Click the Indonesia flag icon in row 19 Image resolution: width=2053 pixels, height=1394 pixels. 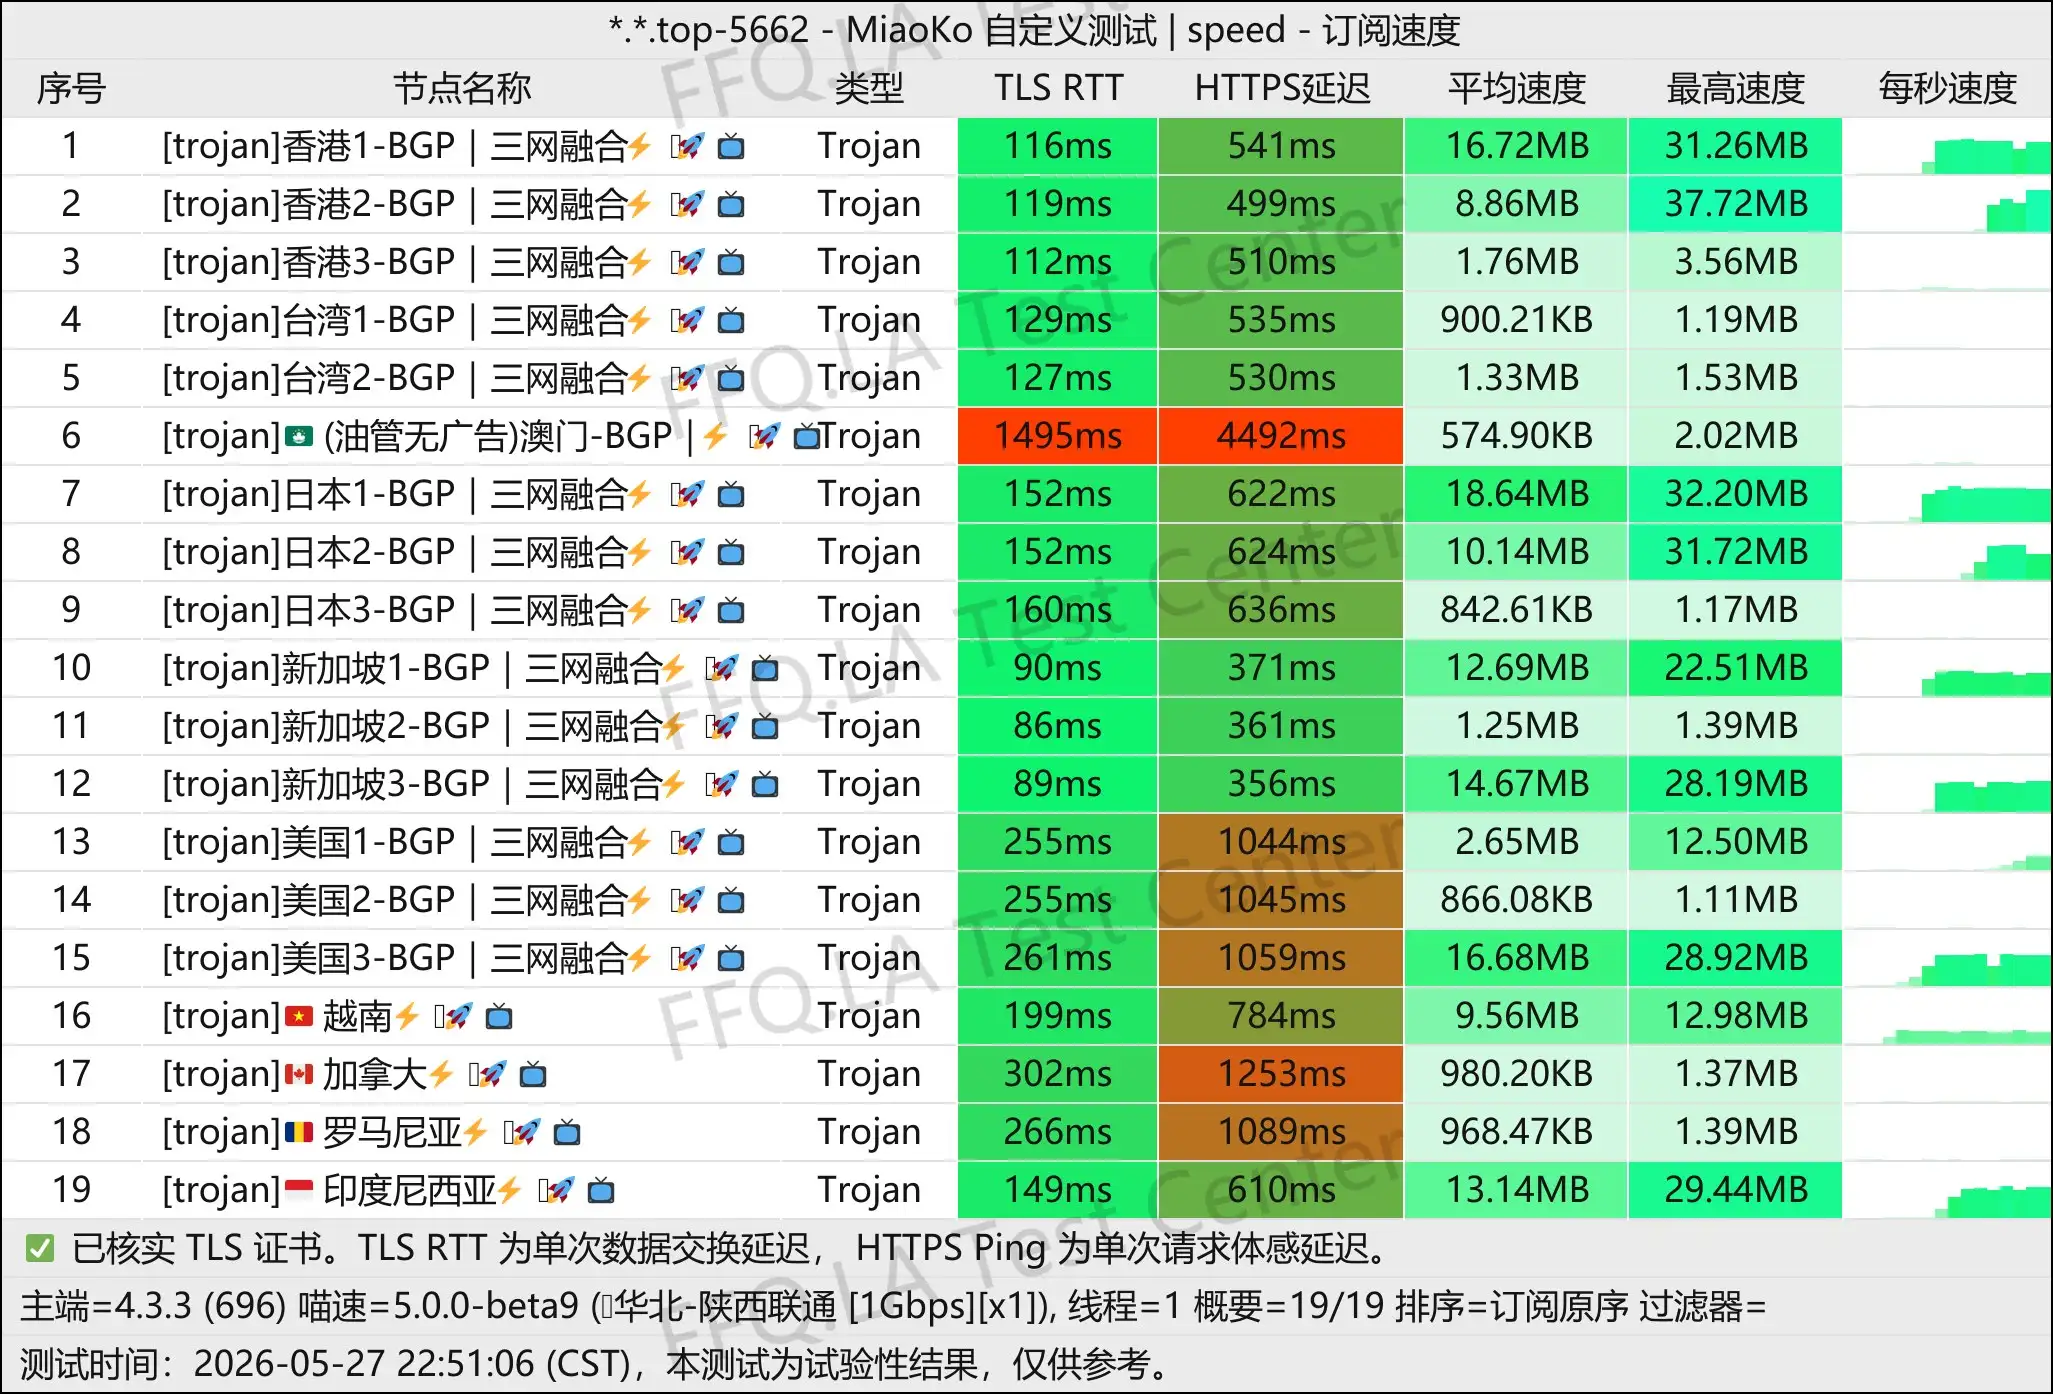(x=299, y=1191)
